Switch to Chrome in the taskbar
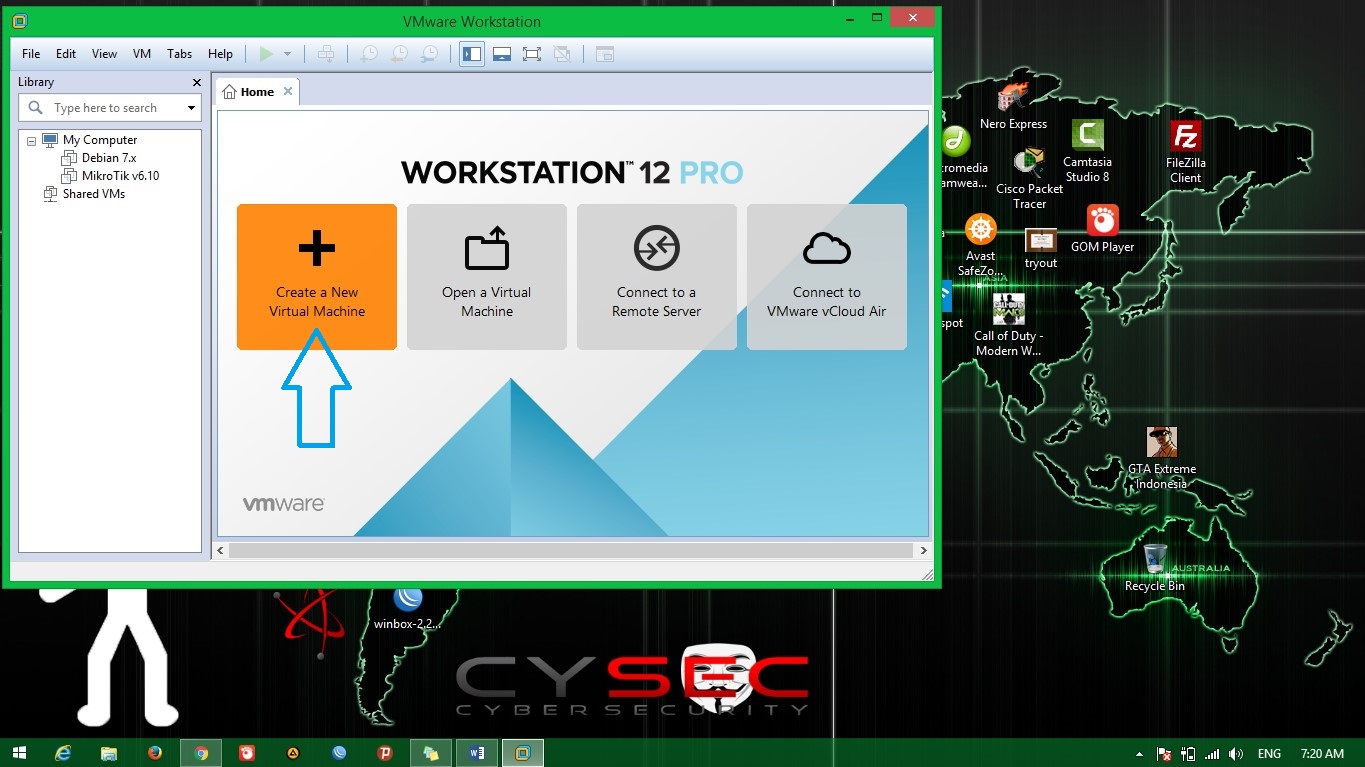This screenshot has width=1365, height=767. point(201,753)
